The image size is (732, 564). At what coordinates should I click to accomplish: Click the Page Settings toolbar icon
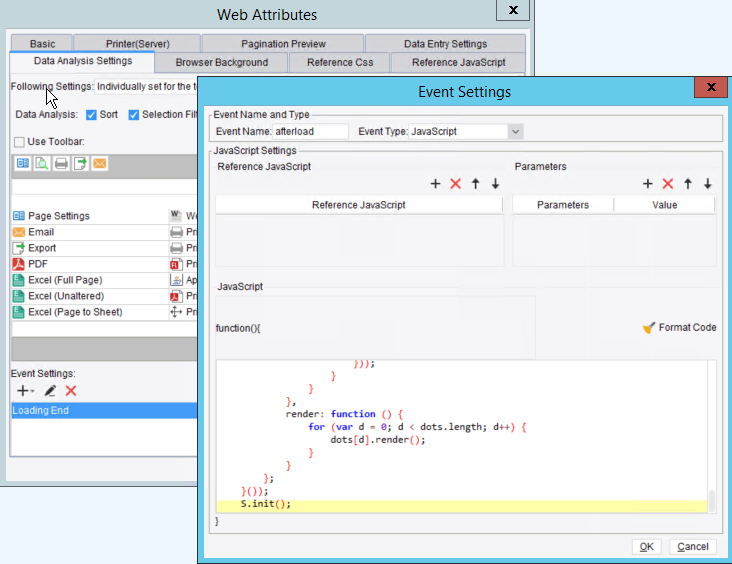click(22, 163)
